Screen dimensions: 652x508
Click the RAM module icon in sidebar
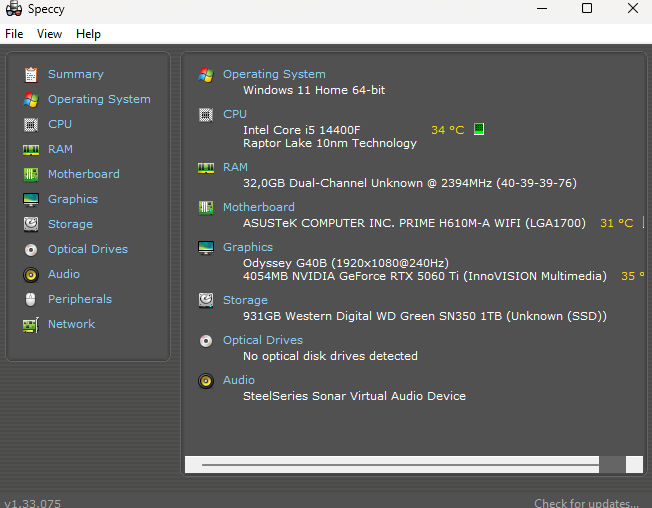(31, 150)
